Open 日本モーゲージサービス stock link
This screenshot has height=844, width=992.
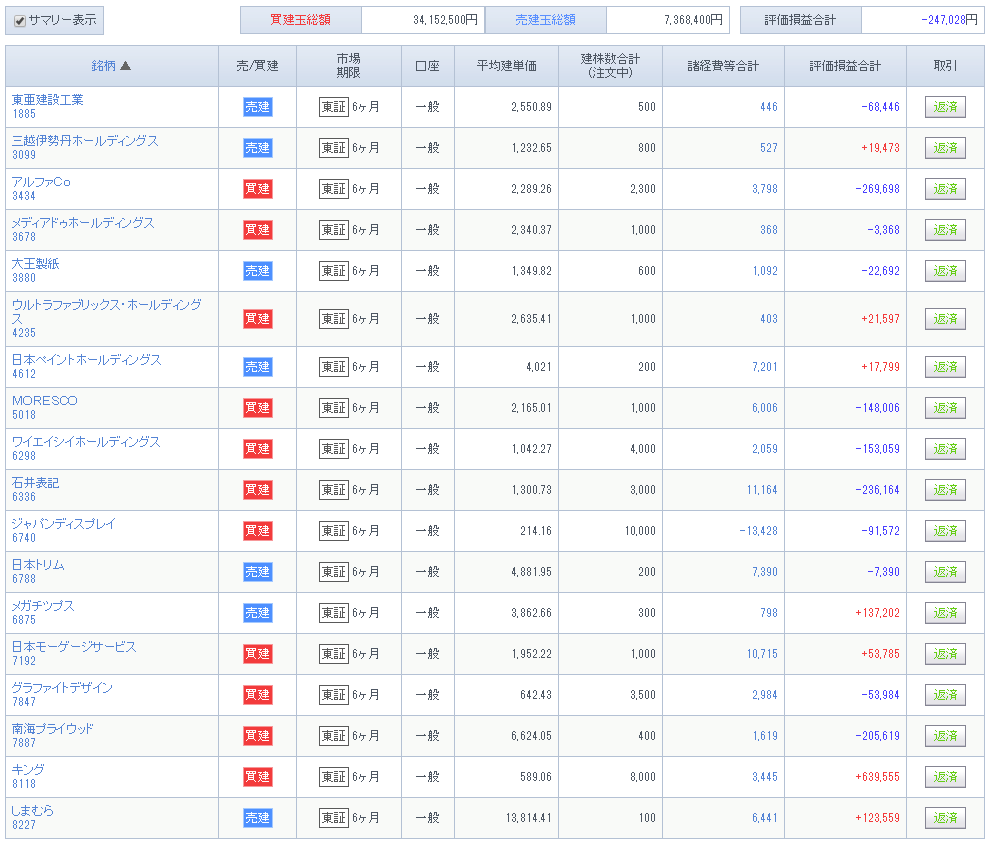[74, 647]
